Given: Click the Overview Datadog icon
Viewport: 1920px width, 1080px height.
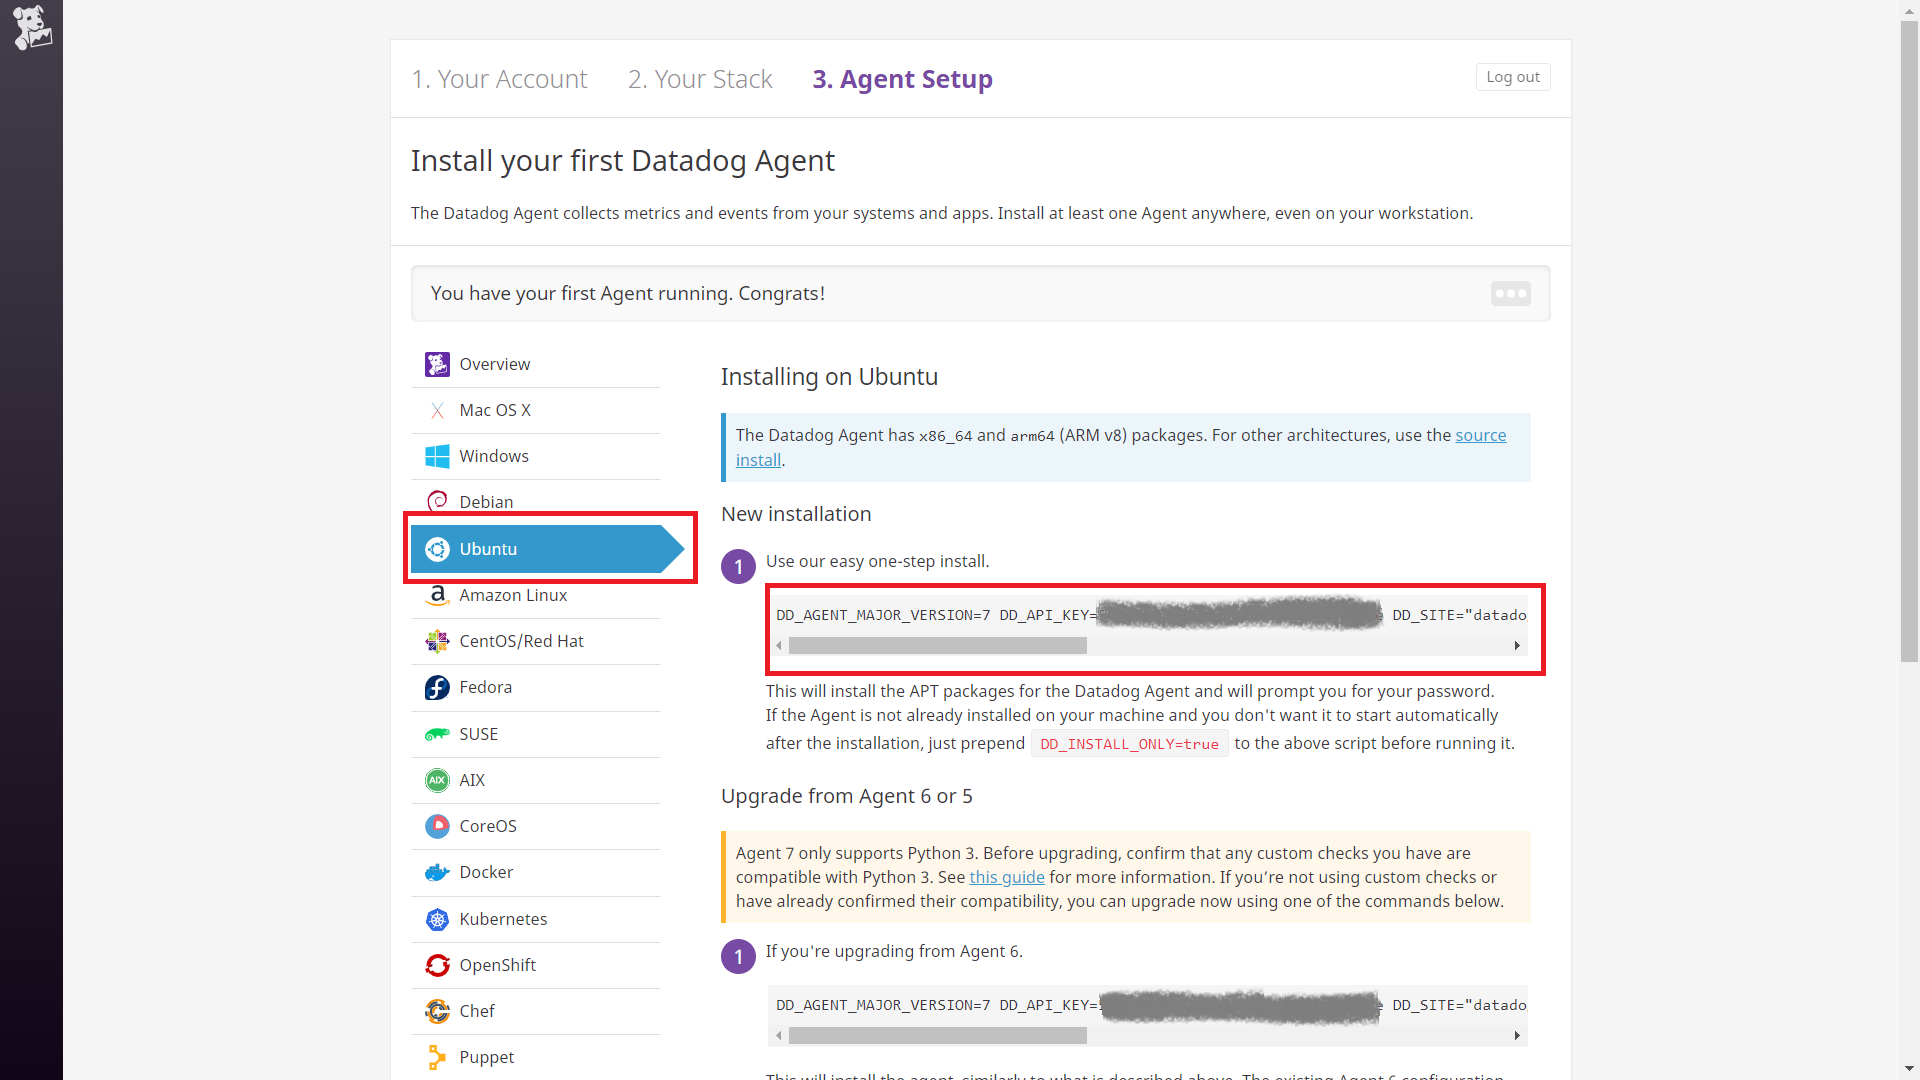Looking at the screenshot, I should coord(437,364).
